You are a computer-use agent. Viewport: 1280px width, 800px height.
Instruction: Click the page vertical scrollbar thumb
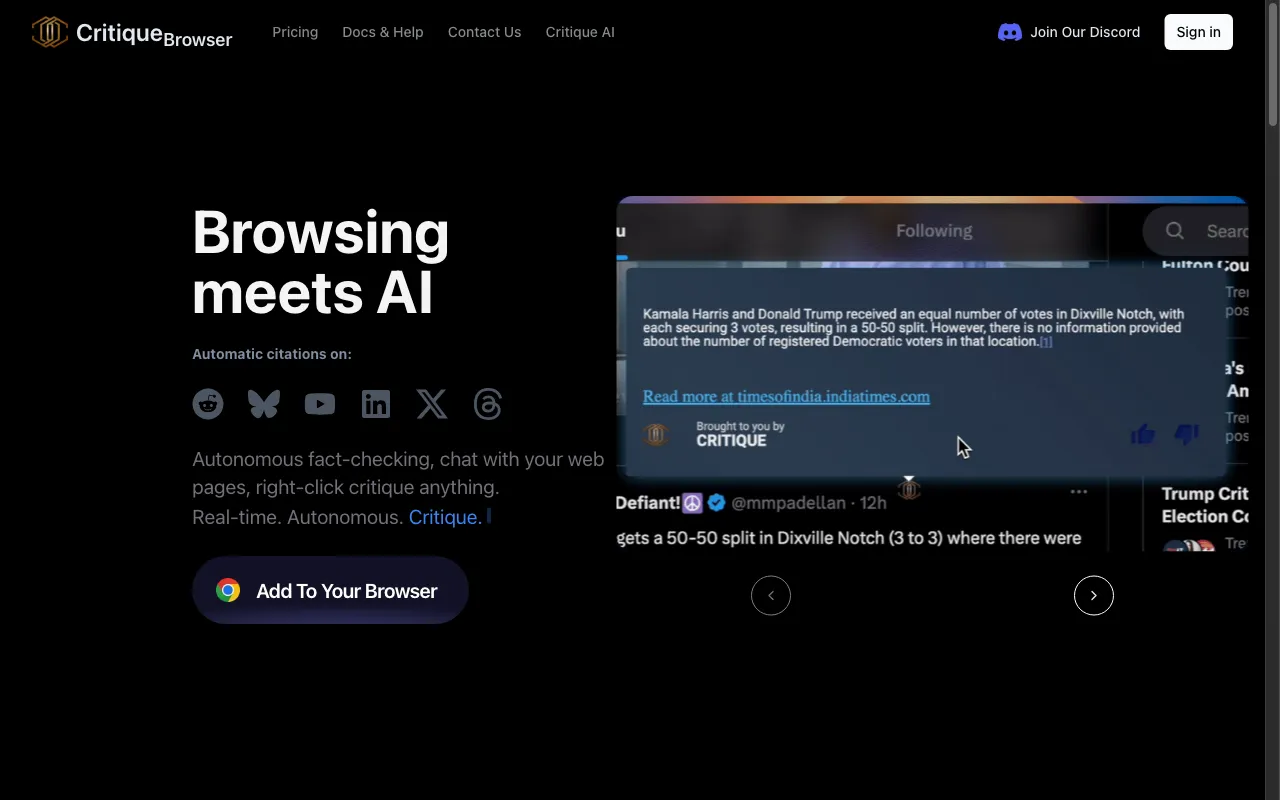[1273, 65]
